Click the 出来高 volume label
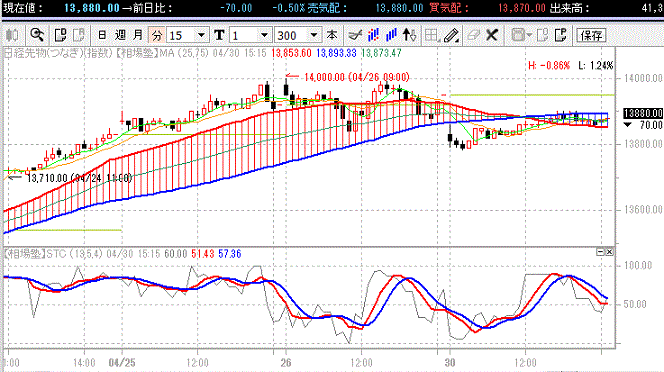This screenshot has width=664, height=372. pos(569,8)
